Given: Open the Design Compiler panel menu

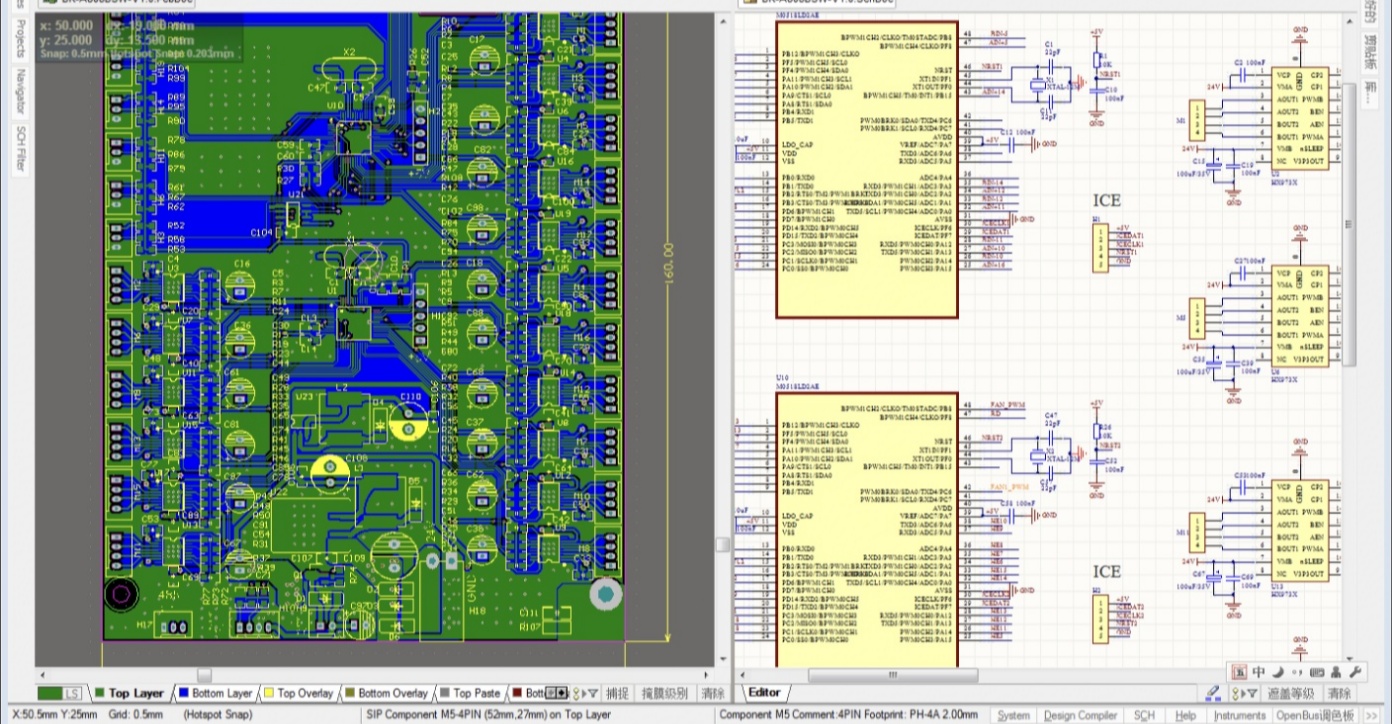Looking at the screenshot, I should click(1079, 715).
